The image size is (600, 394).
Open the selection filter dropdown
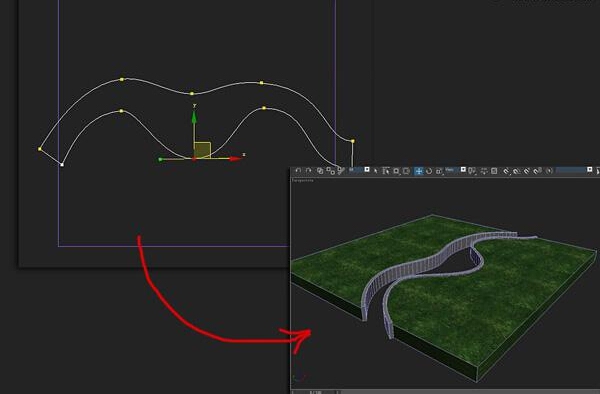pos(359,169)
